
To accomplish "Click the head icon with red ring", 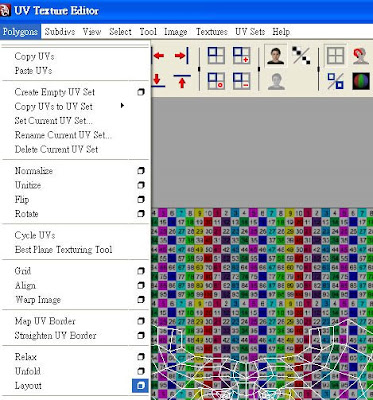I will pos(361,55).
